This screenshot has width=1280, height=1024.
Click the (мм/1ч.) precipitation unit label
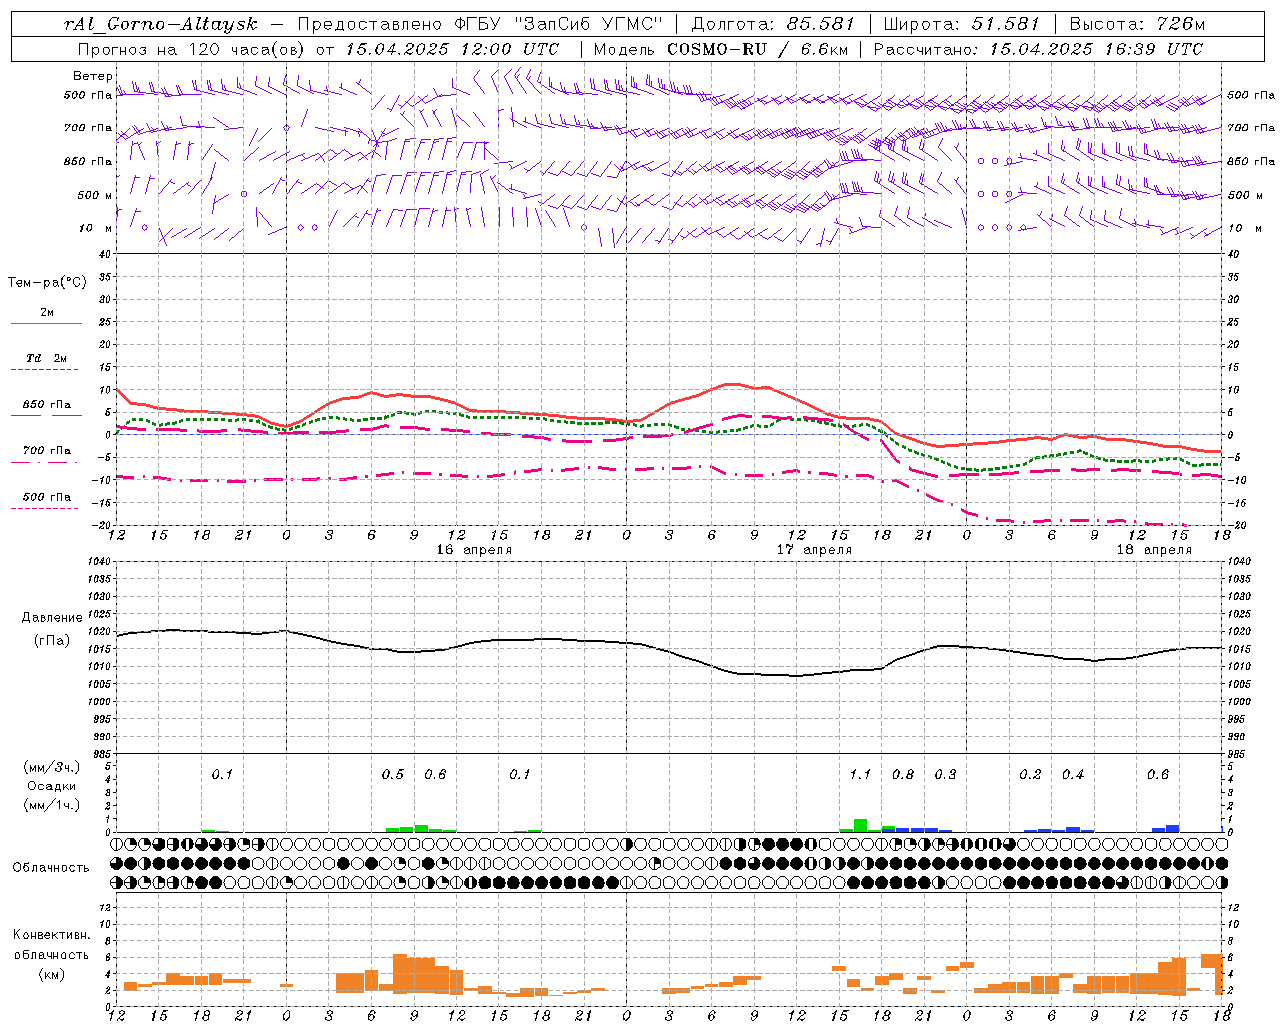52,805
